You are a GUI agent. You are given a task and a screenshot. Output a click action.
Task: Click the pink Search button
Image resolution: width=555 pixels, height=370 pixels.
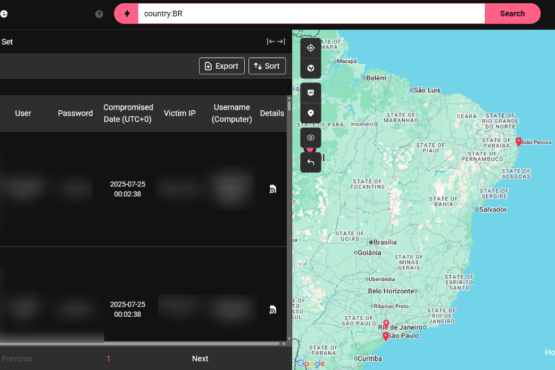click(x=512, y=14)
